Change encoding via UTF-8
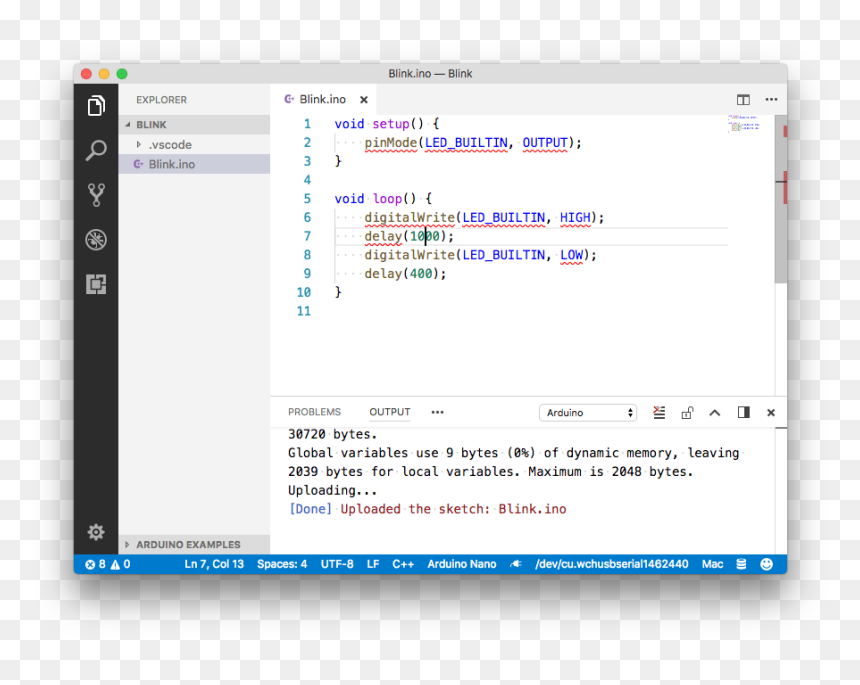Image resolution: width=860 pixels, height=685 pixels. (x=337, y=564)
